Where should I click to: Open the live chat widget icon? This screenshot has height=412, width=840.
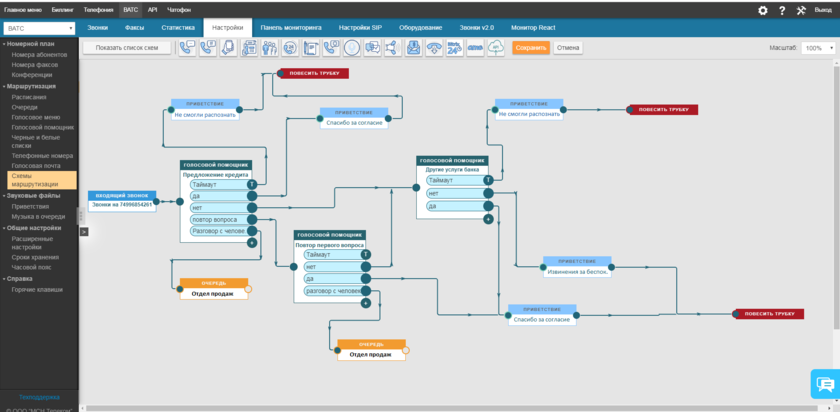(825, 384)
